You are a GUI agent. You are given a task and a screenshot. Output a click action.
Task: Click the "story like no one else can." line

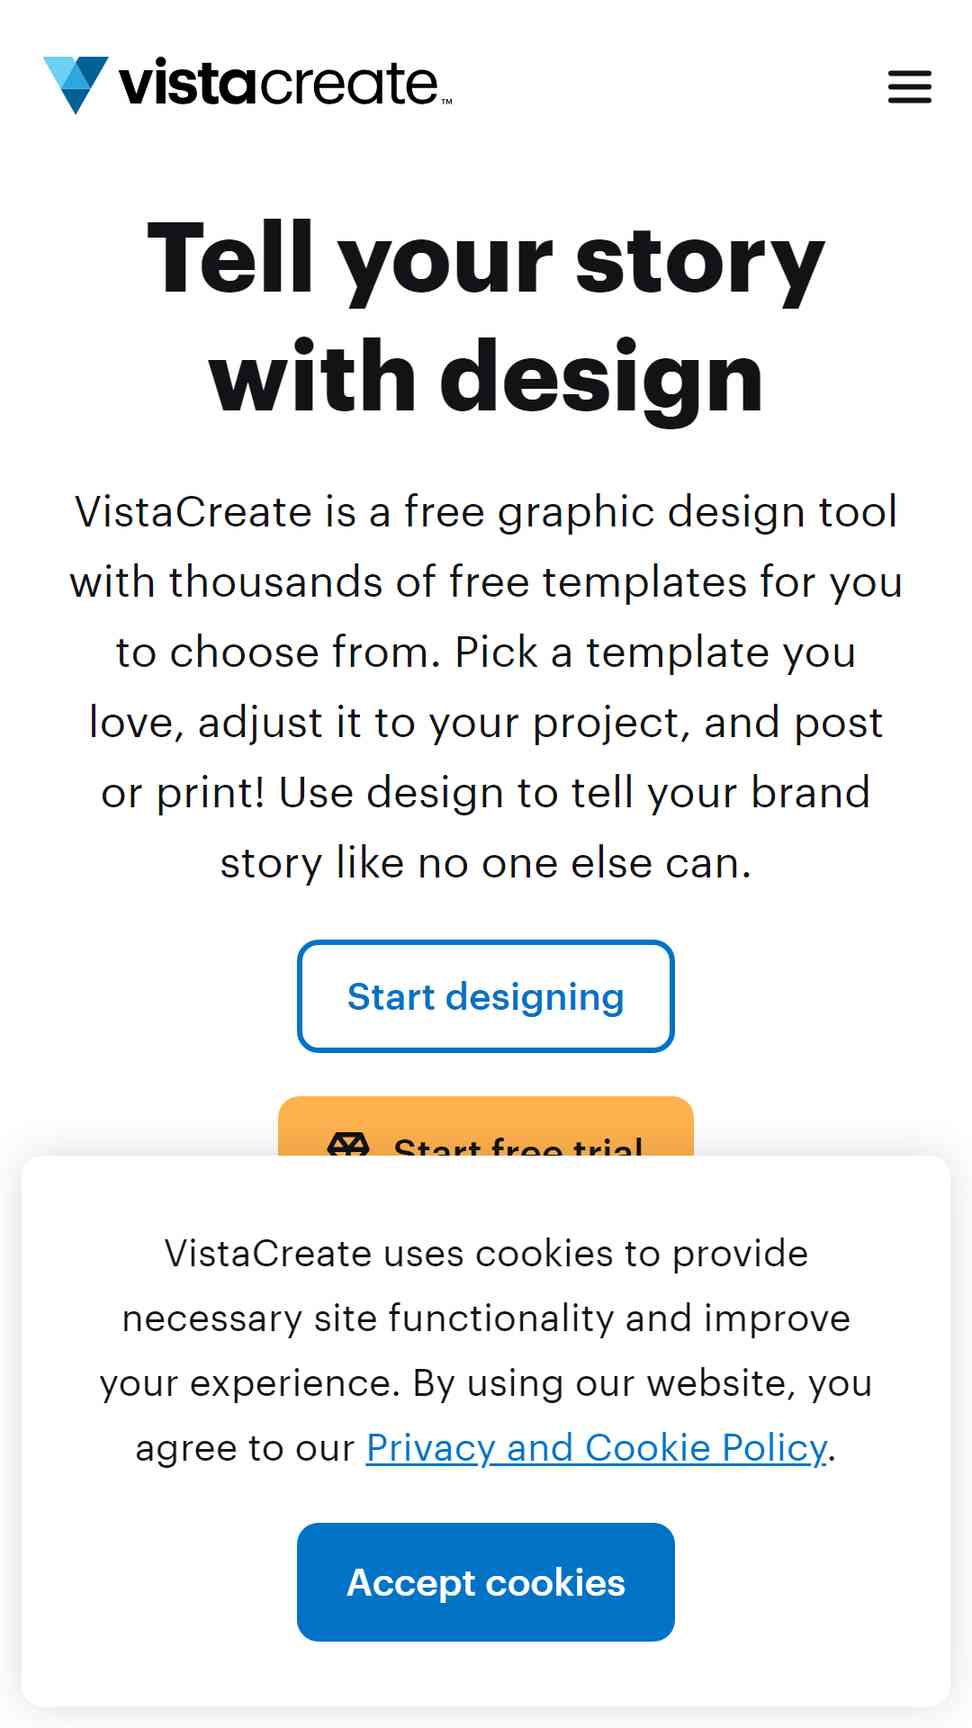(x=486, y=863)
